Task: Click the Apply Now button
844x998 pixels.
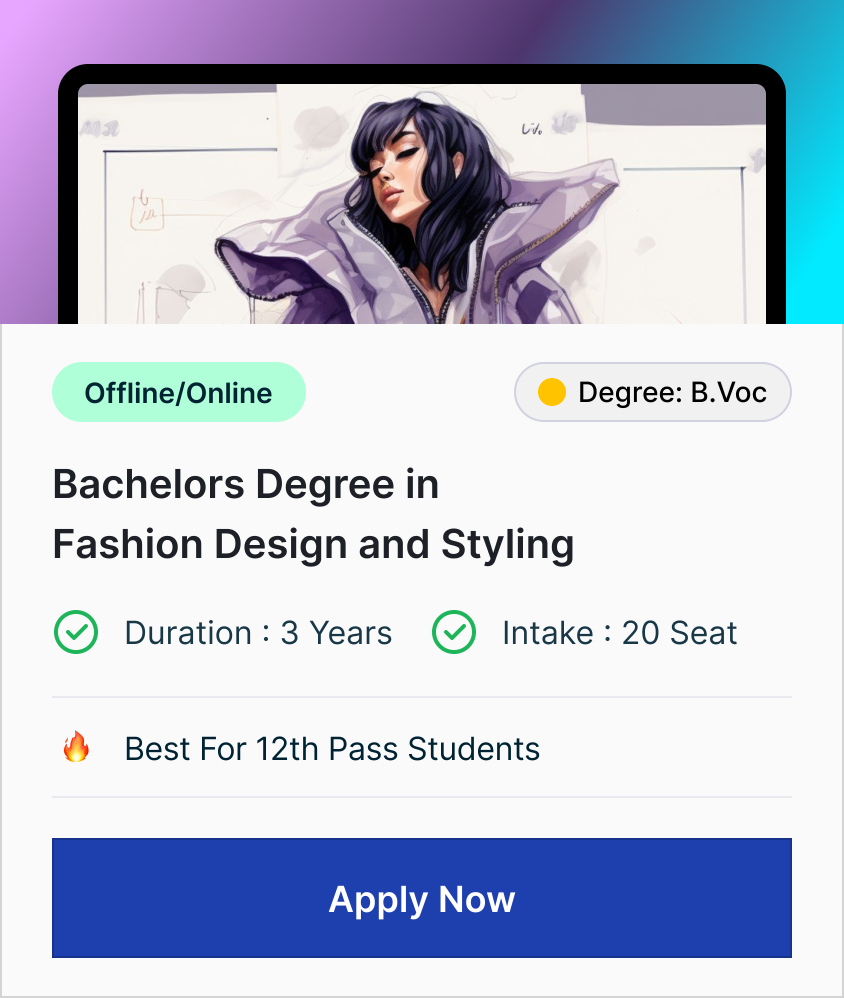Action: point(421,898)
